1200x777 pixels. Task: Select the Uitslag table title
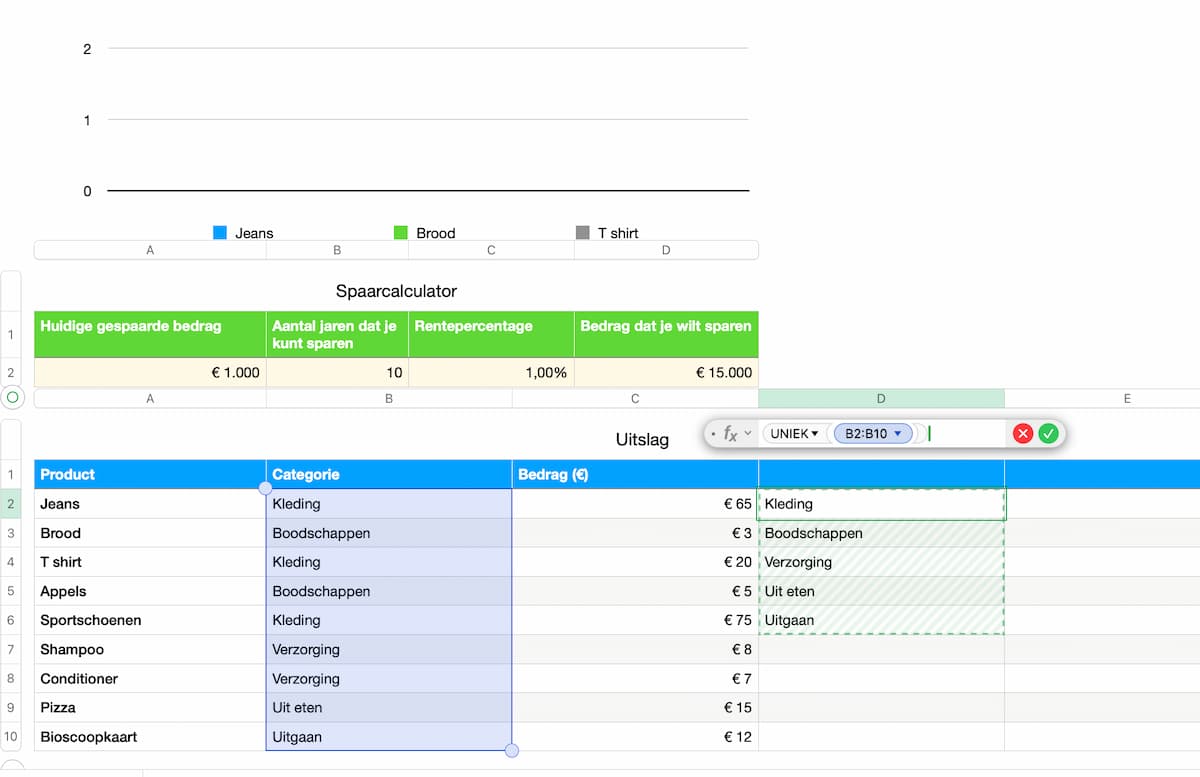(x=642, y=439)
